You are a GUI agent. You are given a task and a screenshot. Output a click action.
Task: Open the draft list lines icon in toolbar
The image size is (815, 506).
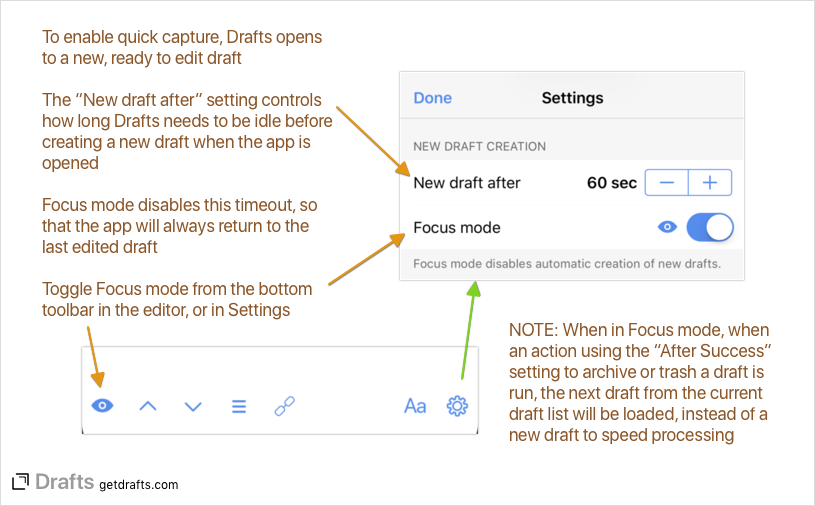pyautogui.click(x=239, y=406)
